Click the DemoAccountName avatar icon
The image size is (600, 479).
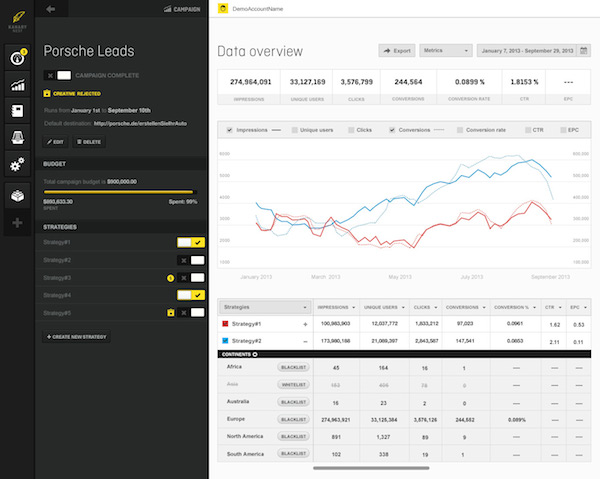click(223, 8)
